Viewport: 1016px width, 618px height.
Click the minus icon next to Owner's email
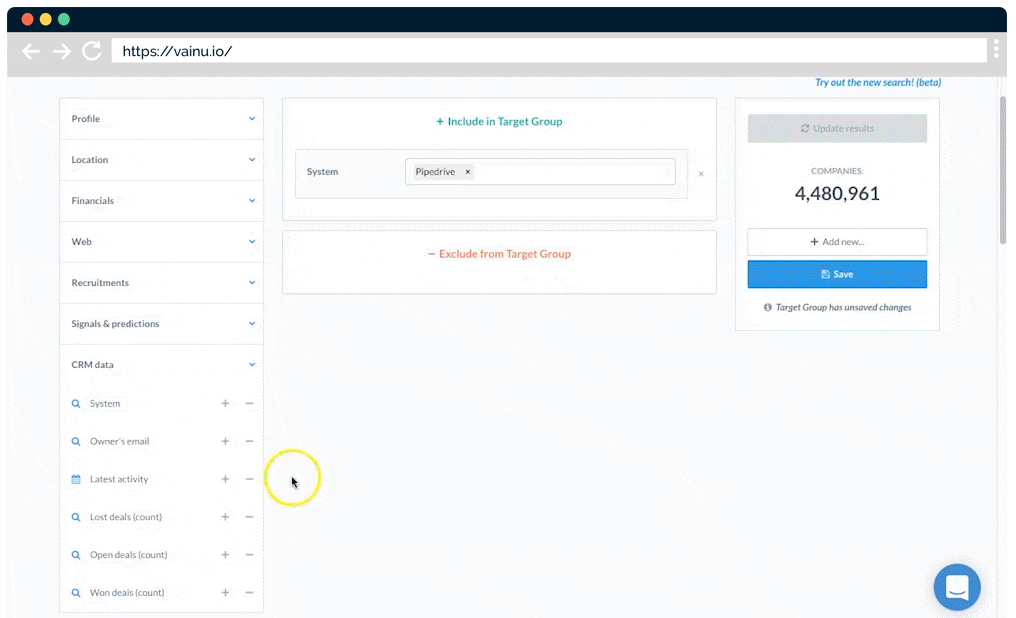point(249,441)
